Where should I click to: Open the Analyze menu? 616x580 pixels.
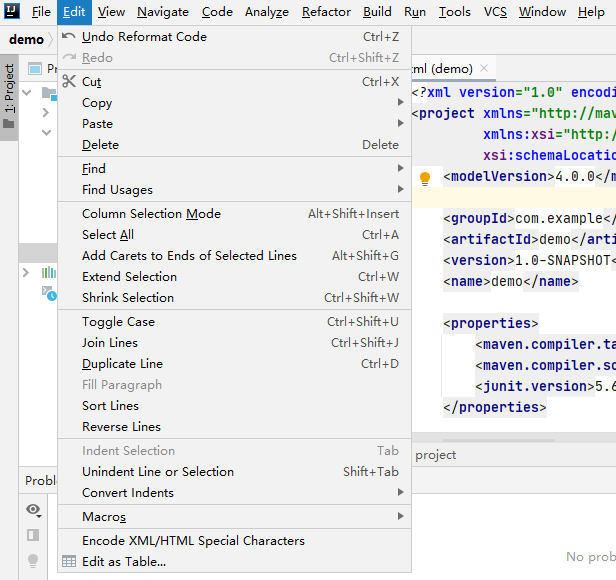point(267,12)
